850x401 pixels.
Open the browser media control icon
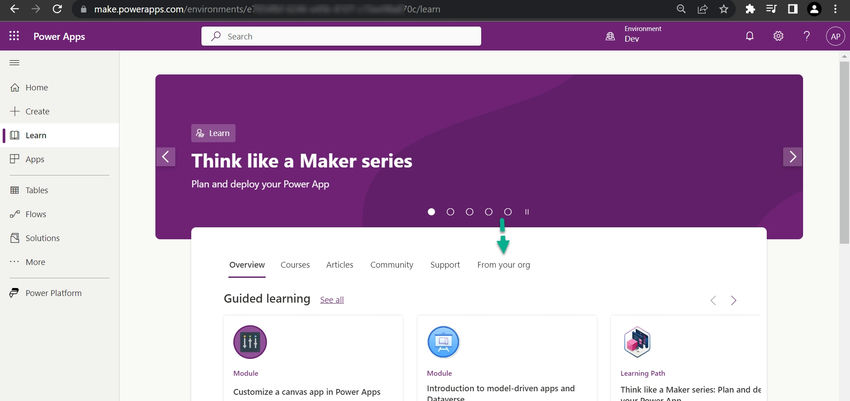coord(771,9)
